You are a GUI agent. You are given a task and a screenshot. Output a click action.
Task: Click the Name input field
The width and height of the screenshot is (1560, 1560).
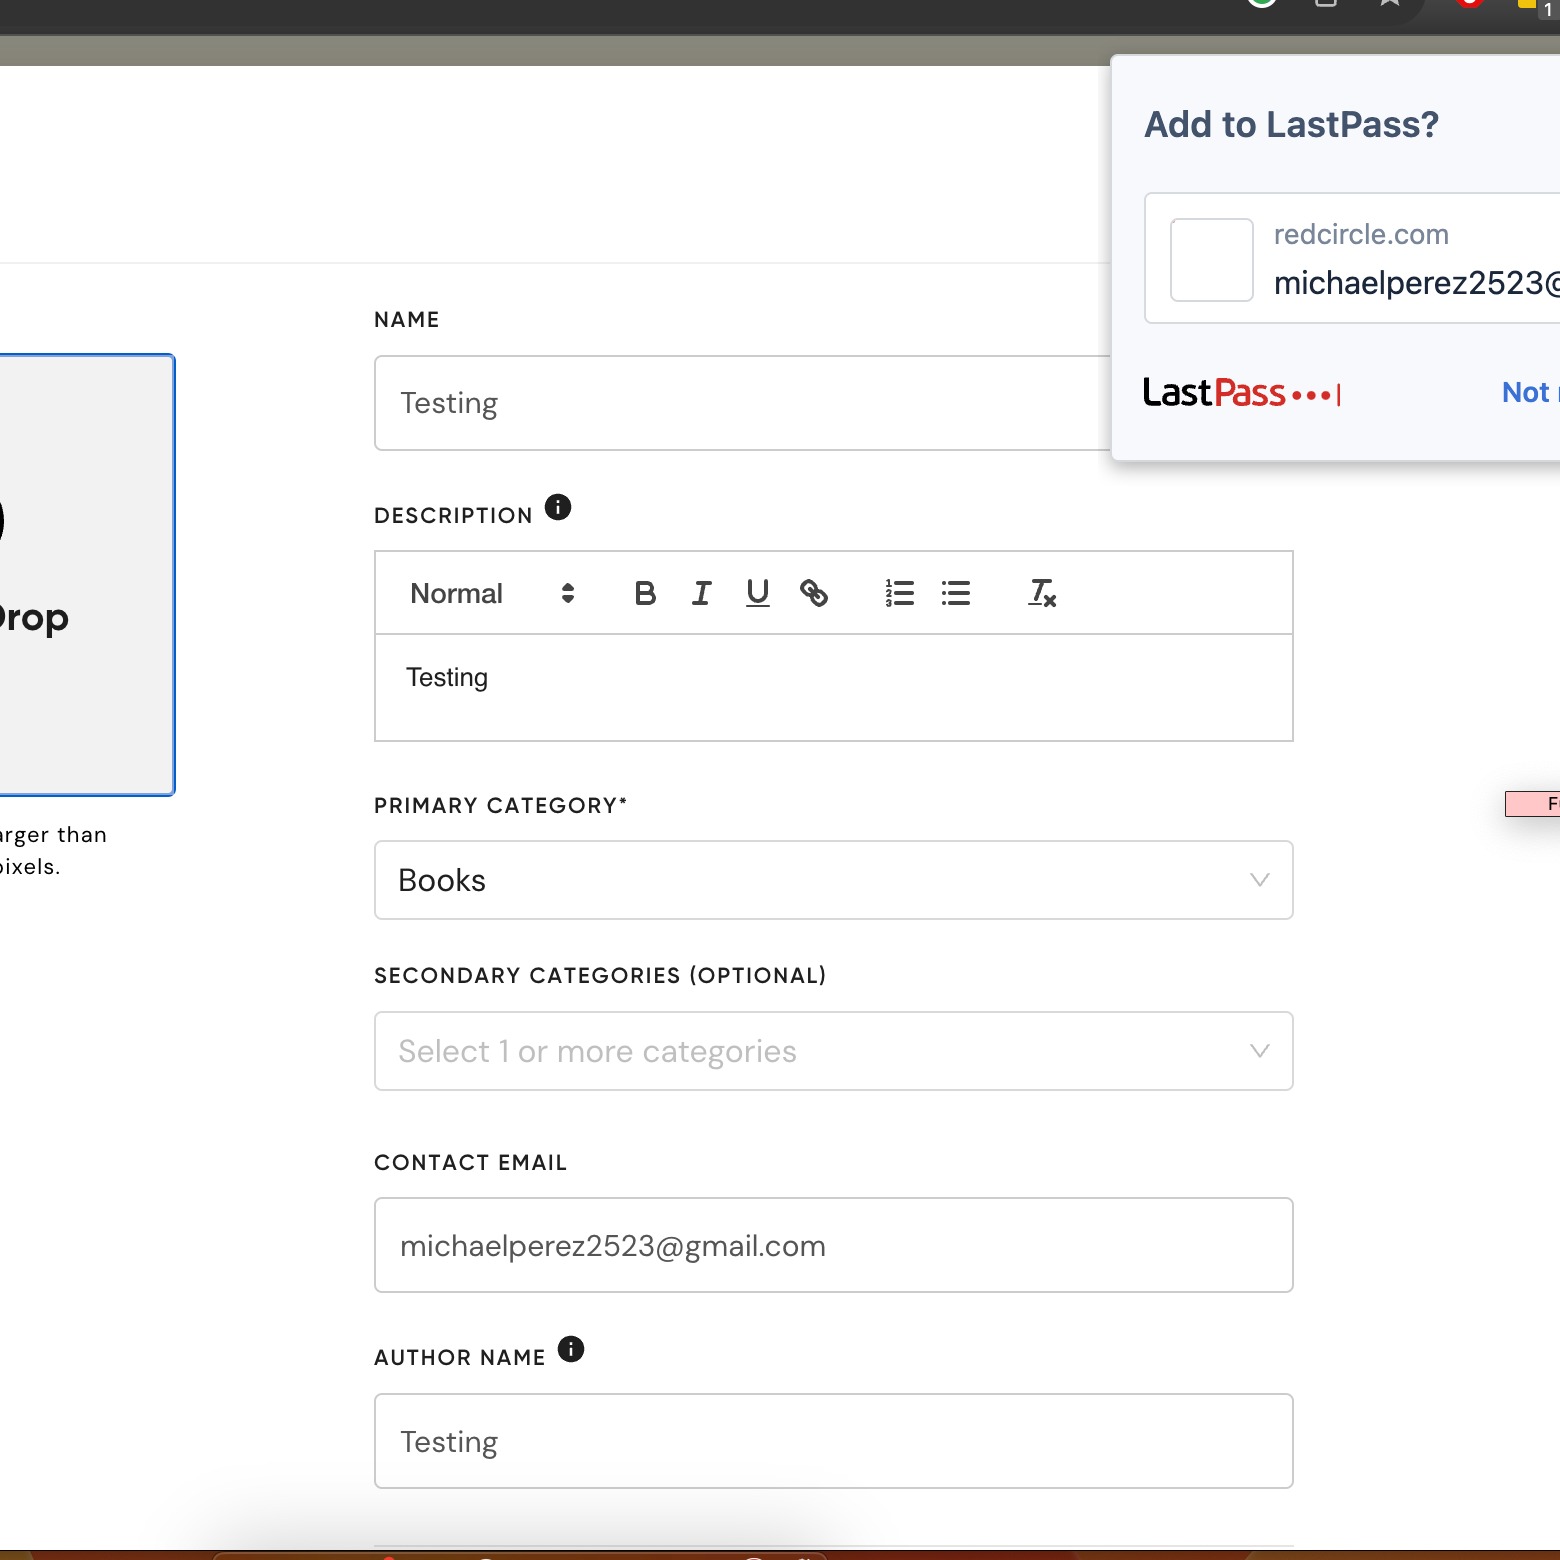pos(743,403)
